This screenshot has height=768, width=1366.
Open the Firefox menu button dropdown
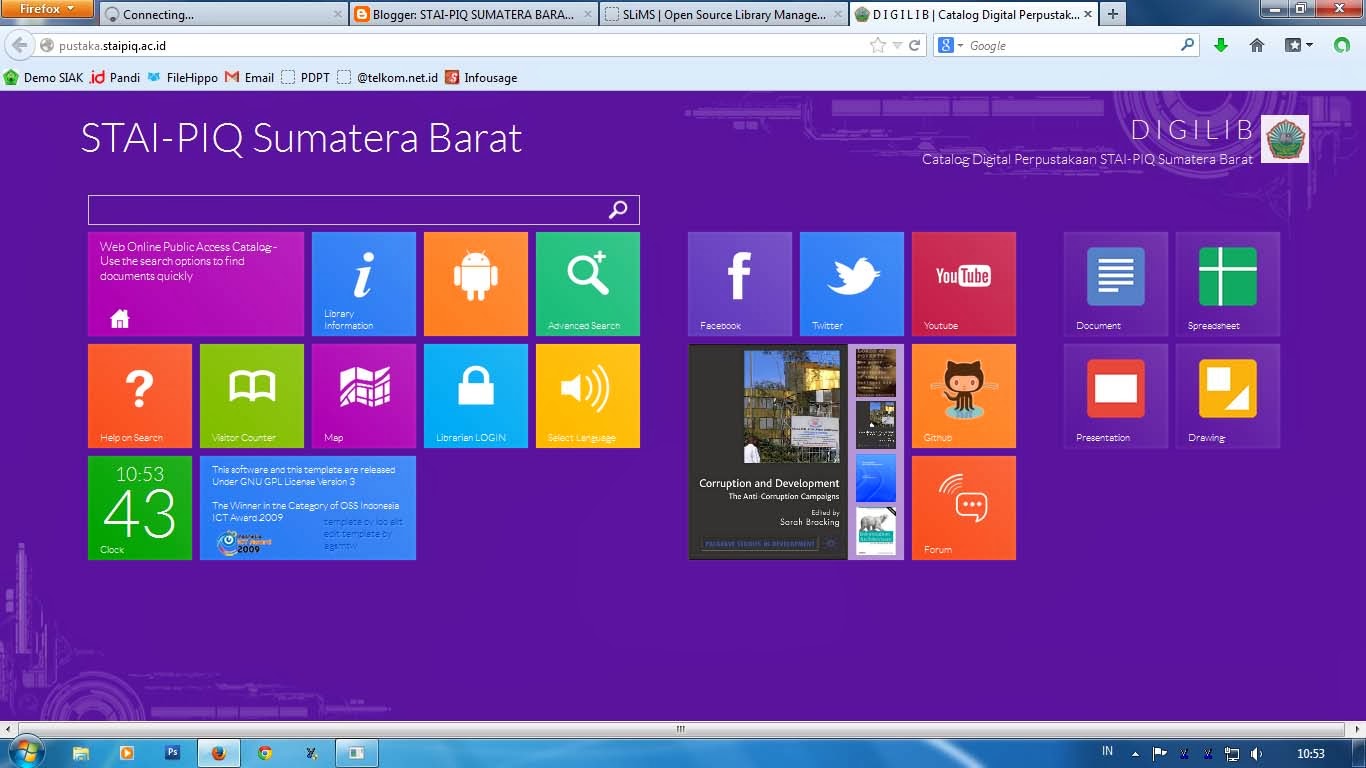(46, 9)
